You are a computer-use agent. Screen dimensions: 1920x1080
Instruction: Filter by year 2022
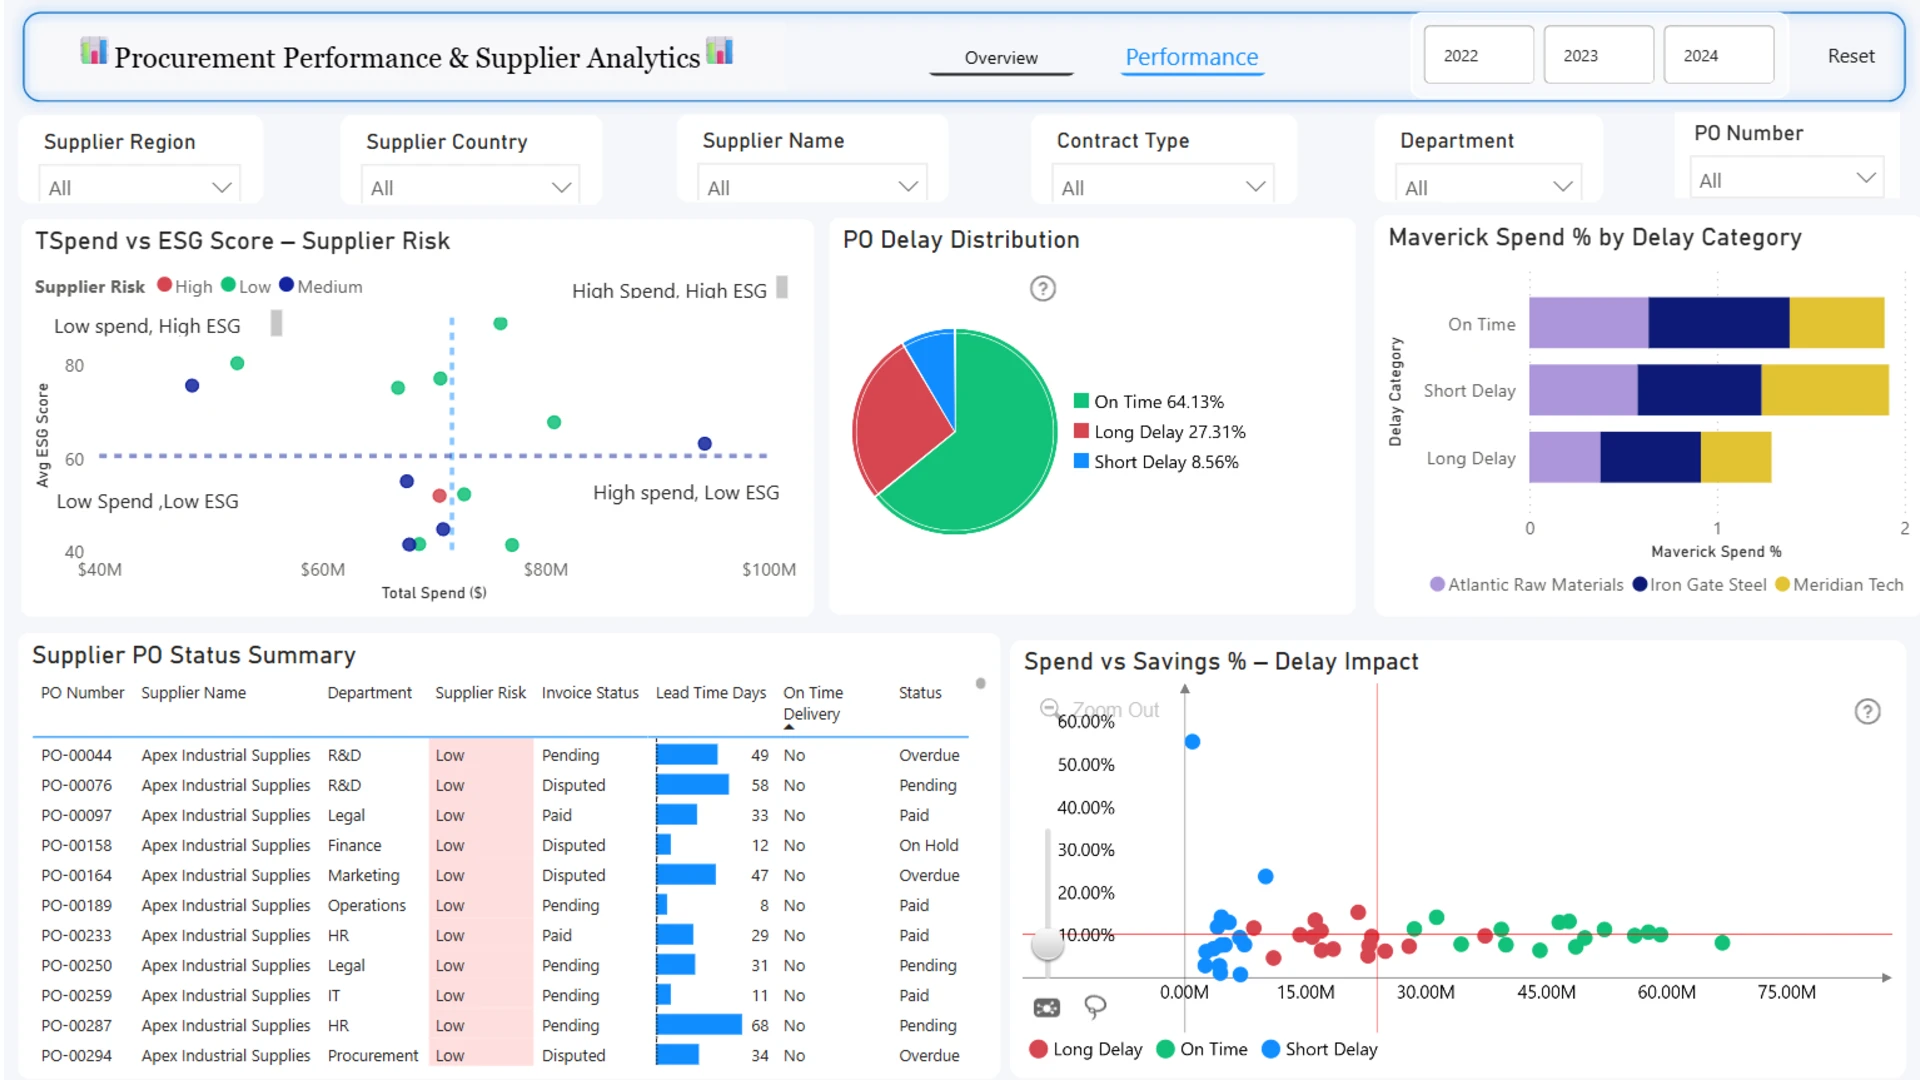click(x=1479, y=55)
